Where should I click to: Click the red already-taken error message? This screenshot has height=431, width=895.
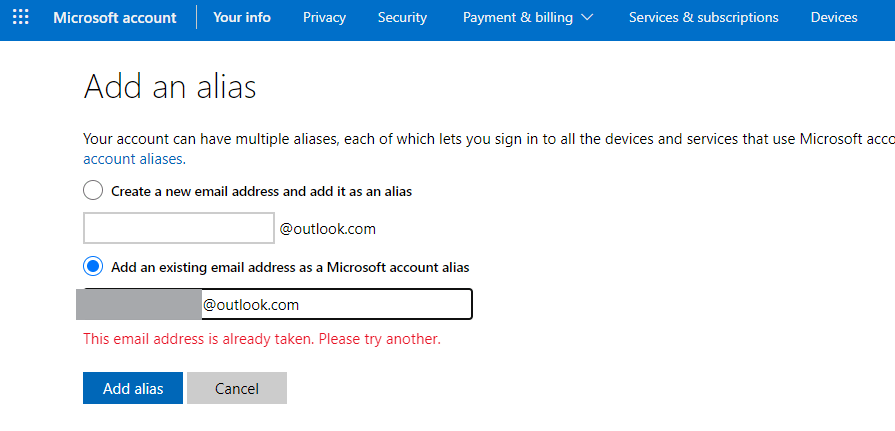[x=262, y=339]
